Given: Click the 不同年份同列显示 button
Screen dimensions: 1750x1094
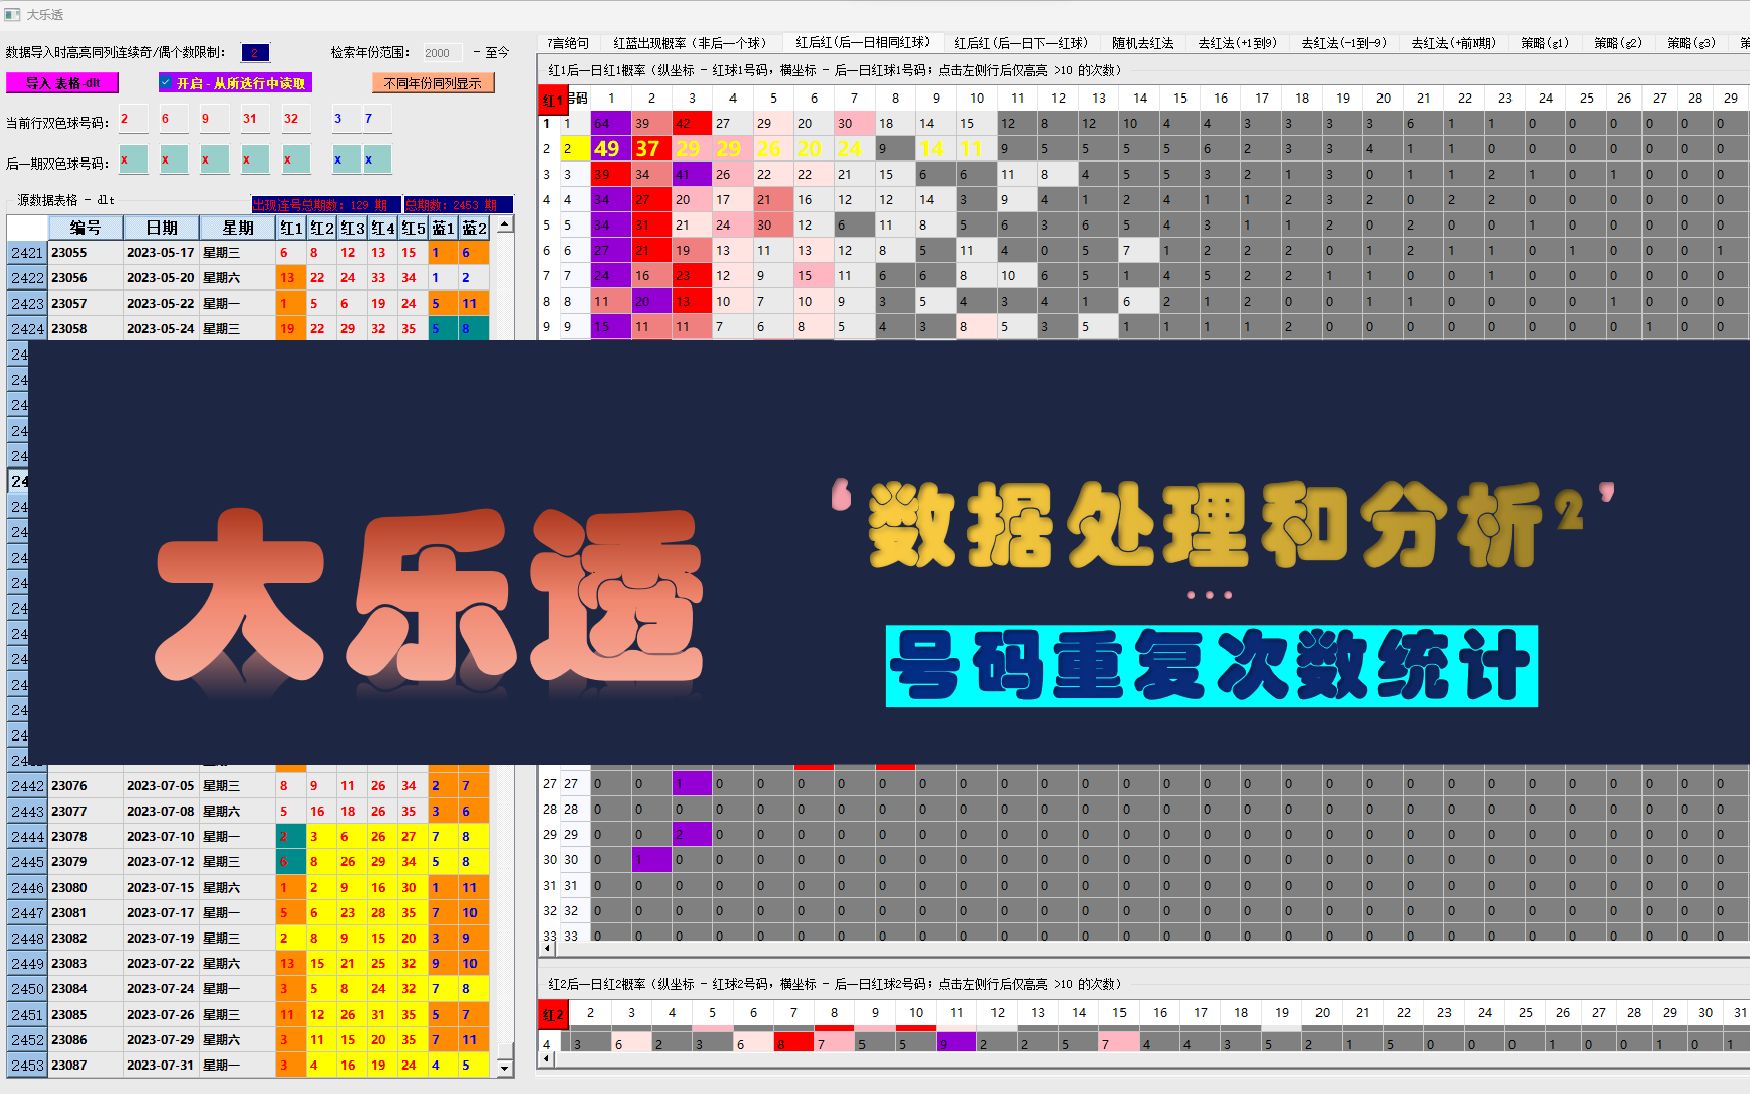Looking at the screenshot, I should pyautogui.click(x=433, y=83).
